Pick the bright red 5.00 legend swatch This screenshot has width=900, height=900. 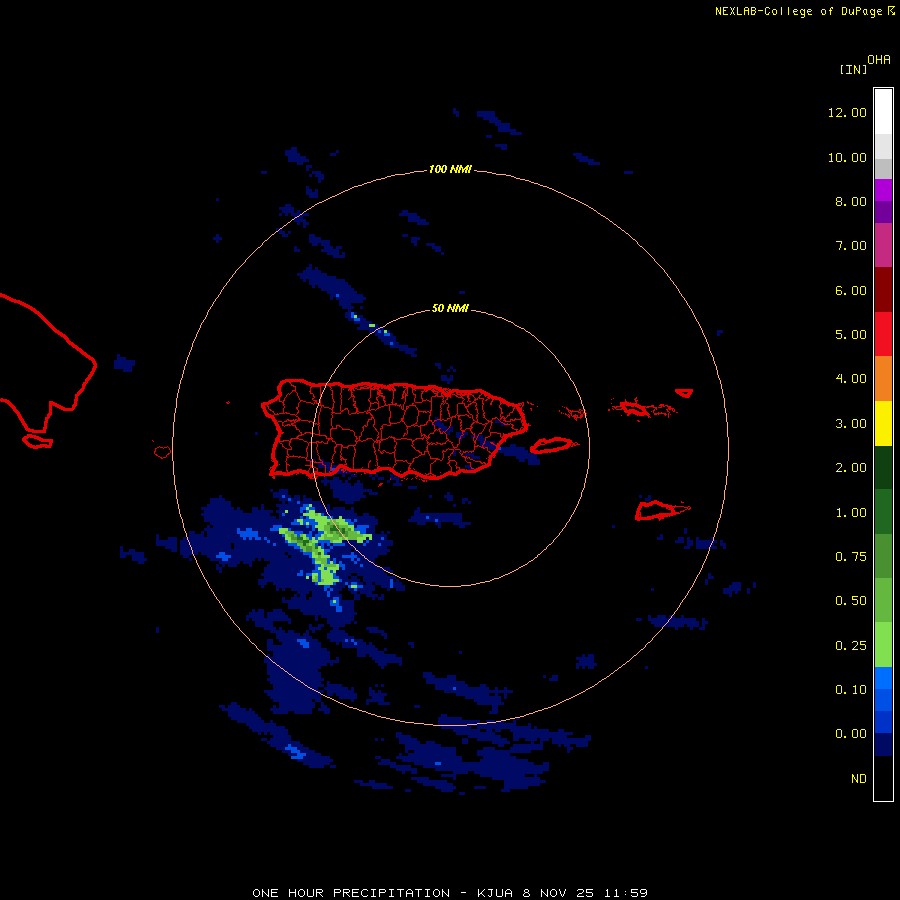[x=883, y=334]
